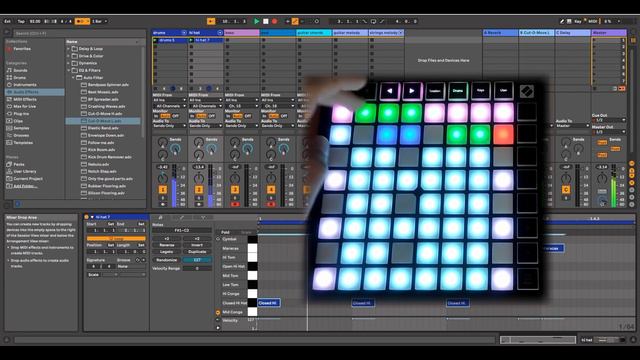Viewport: 640px width, 360px height.
Task: Select the Kick Boom.adv preset
Action: point(102,150)
